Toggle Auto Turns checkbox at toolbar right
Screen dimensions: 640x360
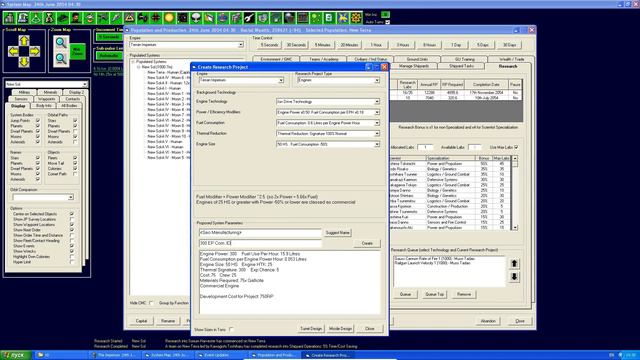click(387, 22)
